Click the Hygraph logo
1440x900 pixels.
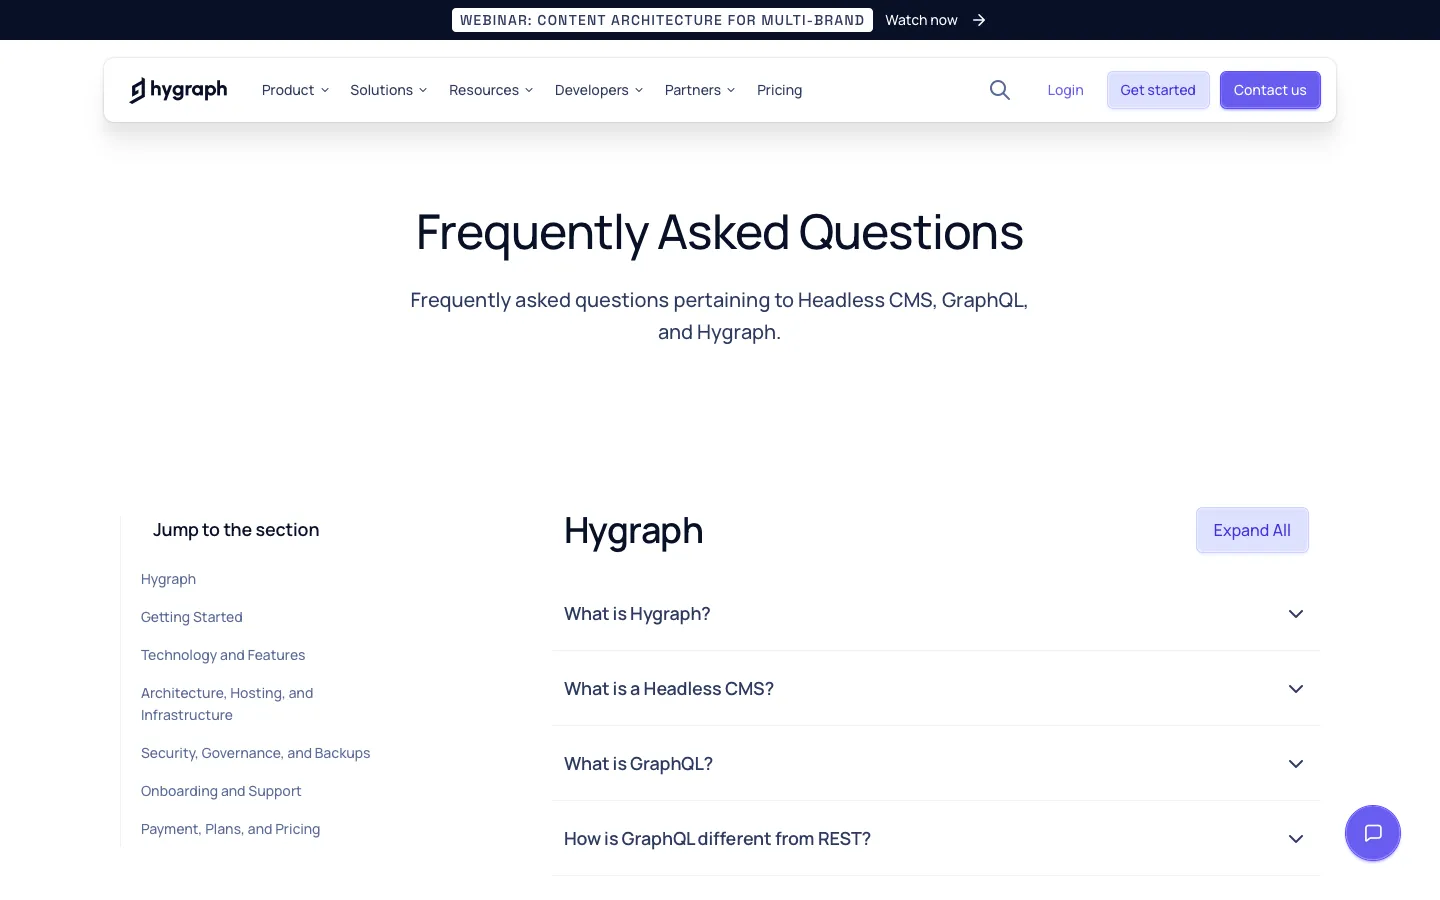pyautogui.click(x=179, y=90)
